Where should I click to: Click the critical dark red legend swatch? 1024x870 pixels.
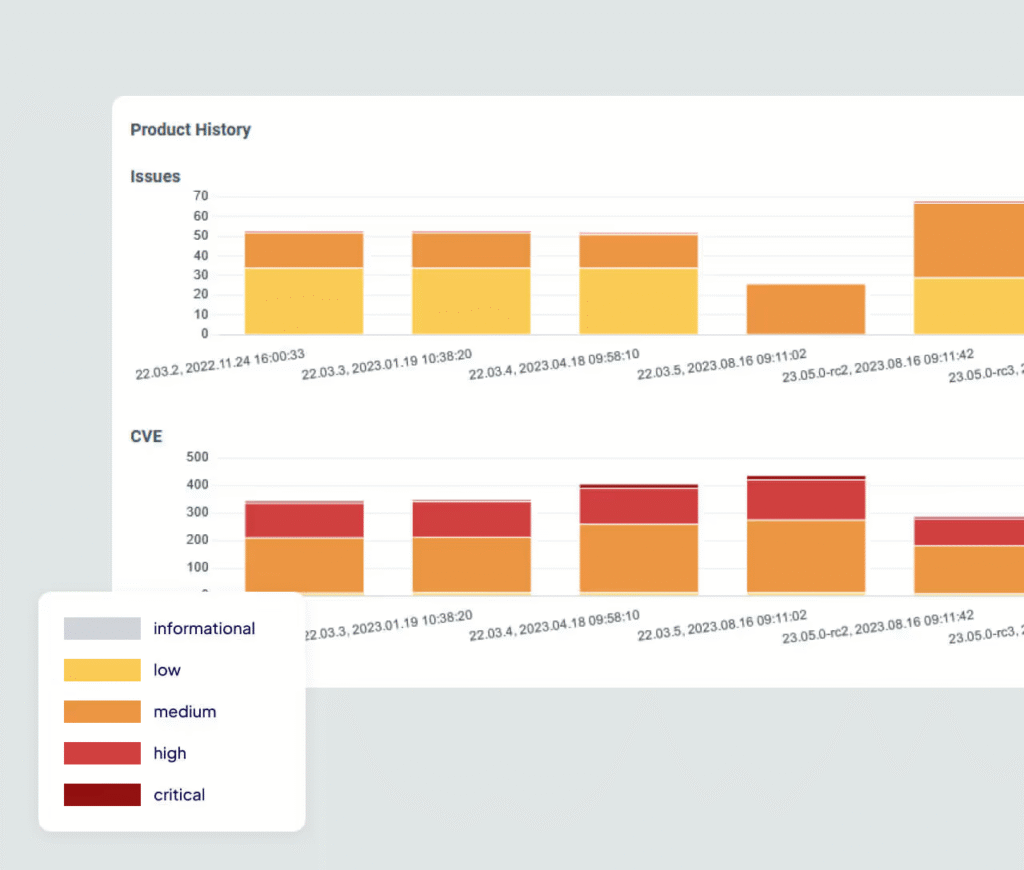pyautogui.click(x=102, y=795)
